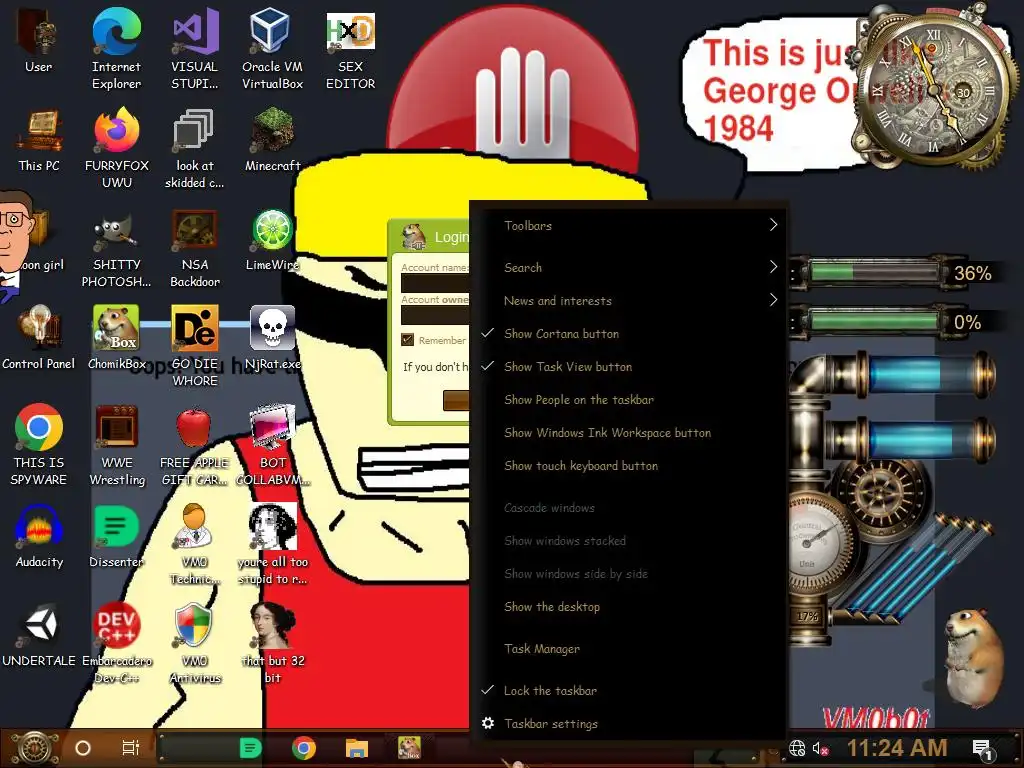Launch LimeWire desktop icon
1024x768 pixels.
pos(272,240)
